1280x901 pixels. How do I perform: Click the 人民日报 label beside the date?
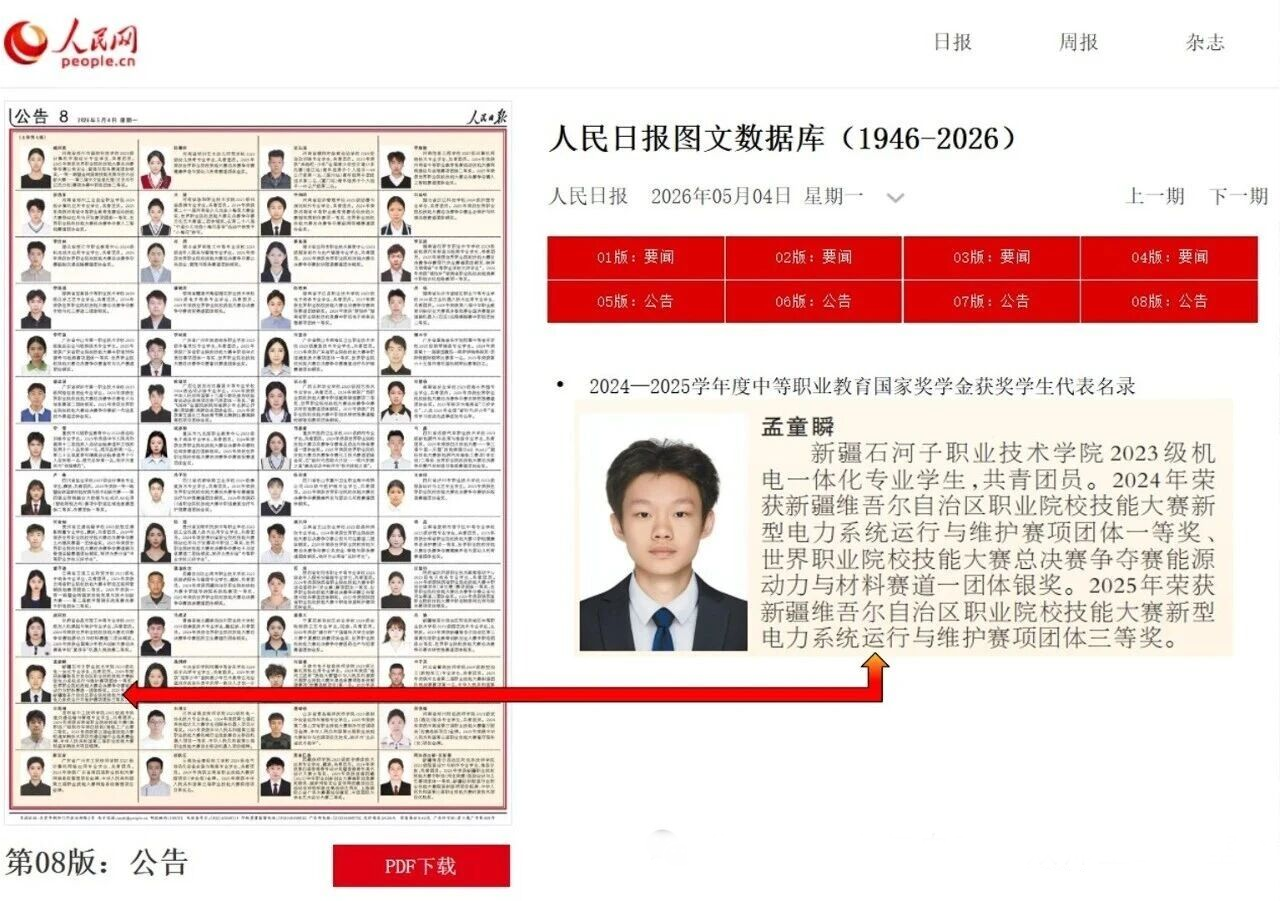pos(588,196)
